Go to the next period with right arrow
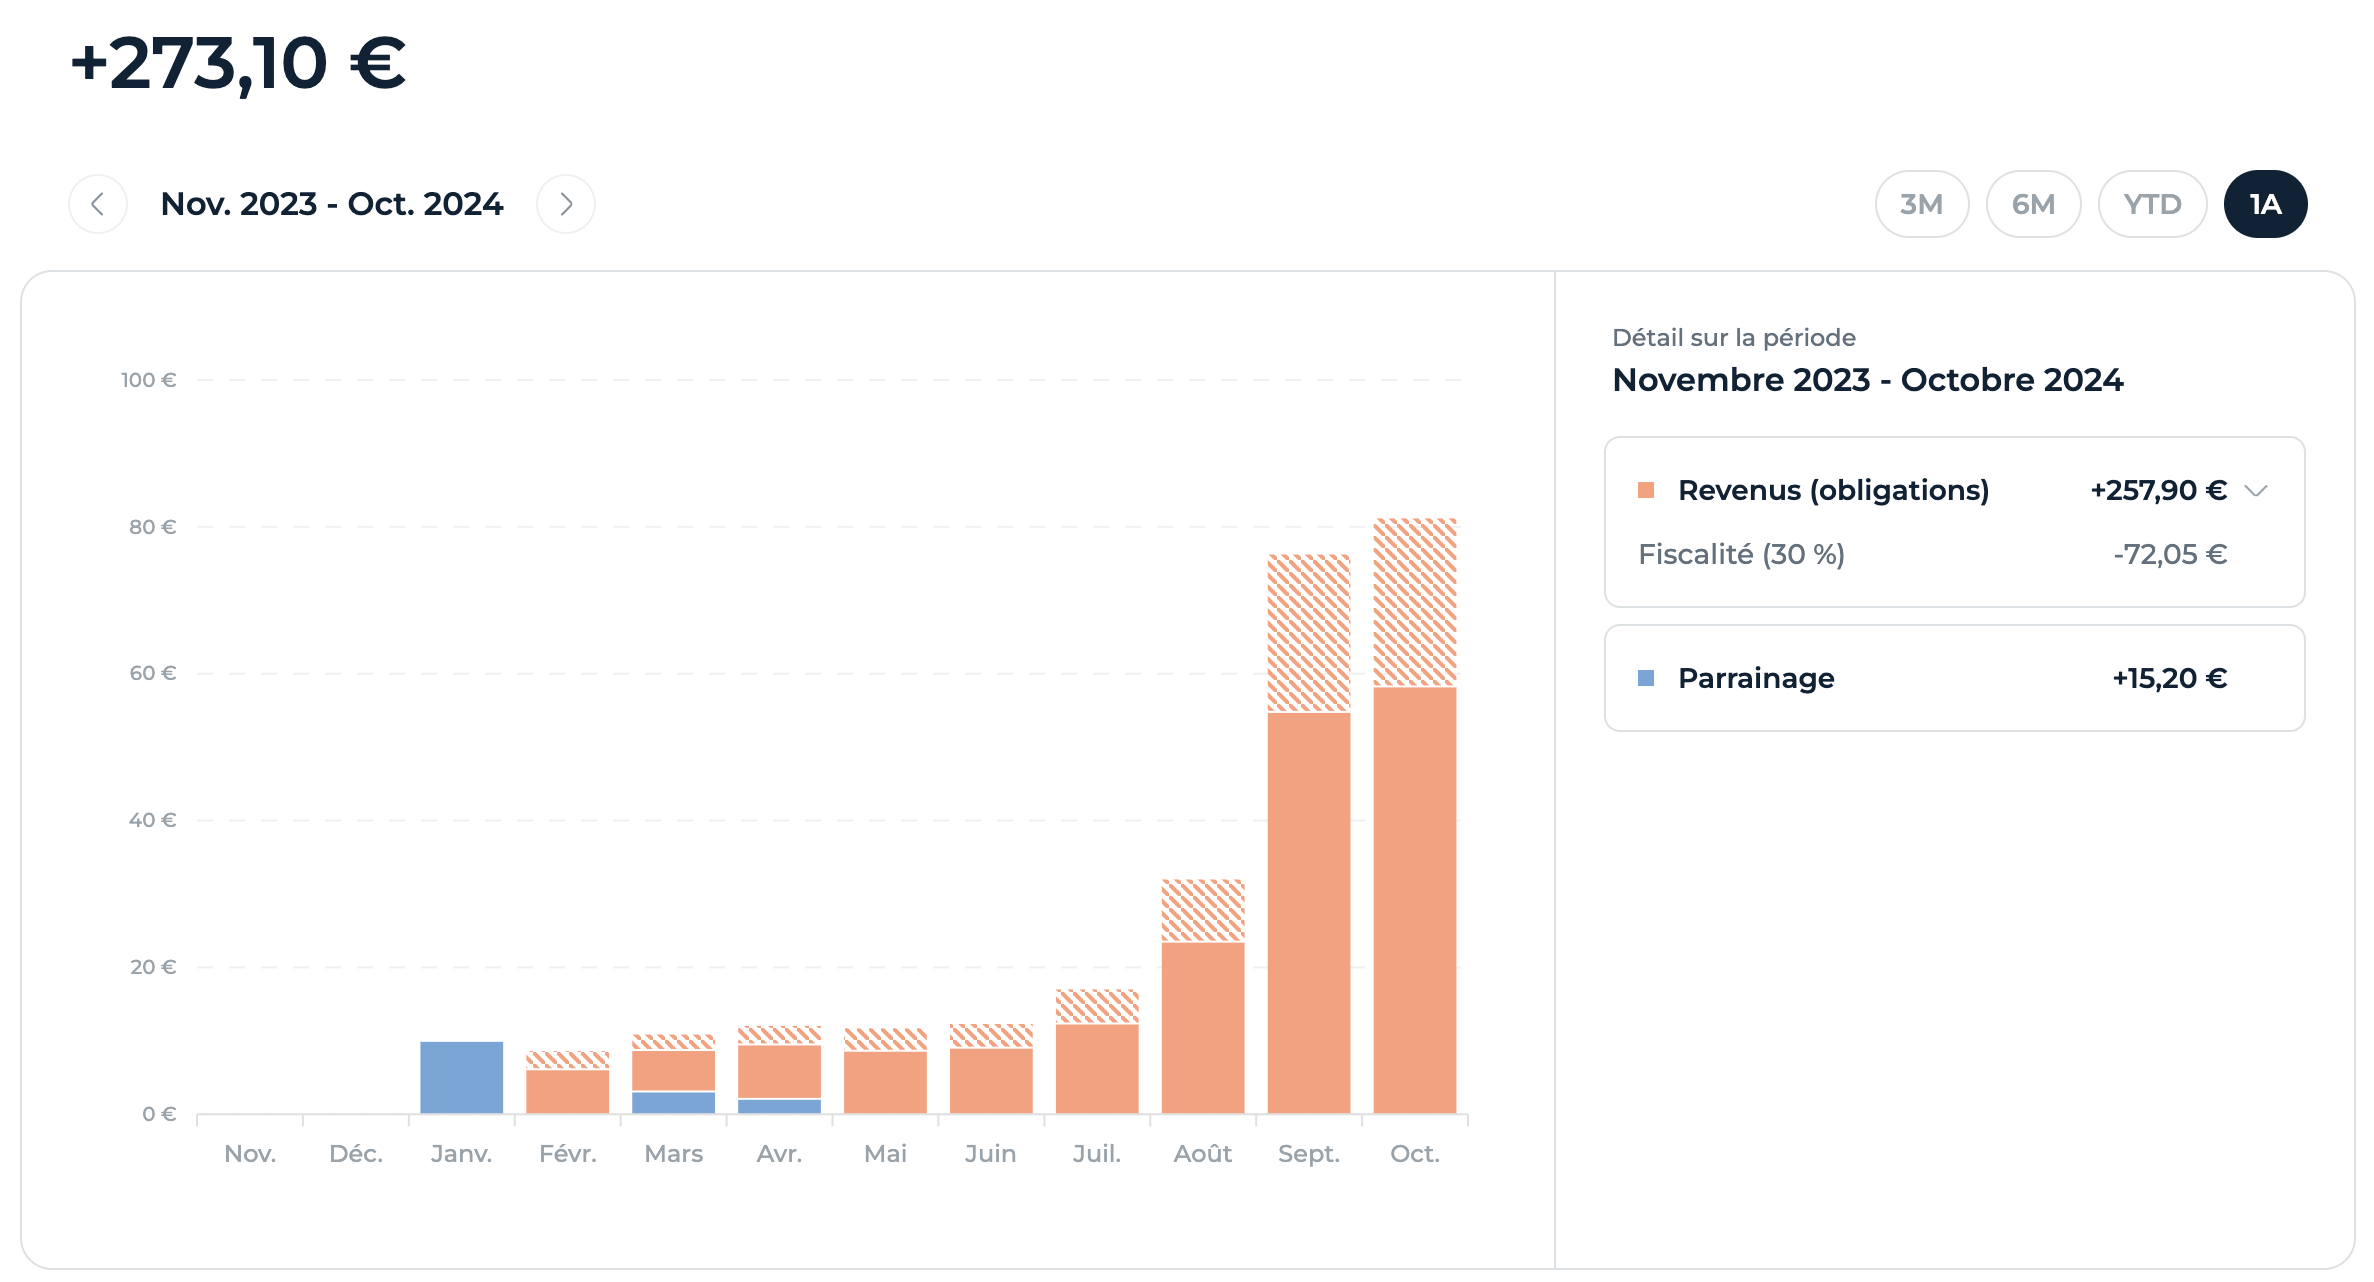Image resolution: width=2374 pixels, height=1282 pixels. [x=566, y=204]
